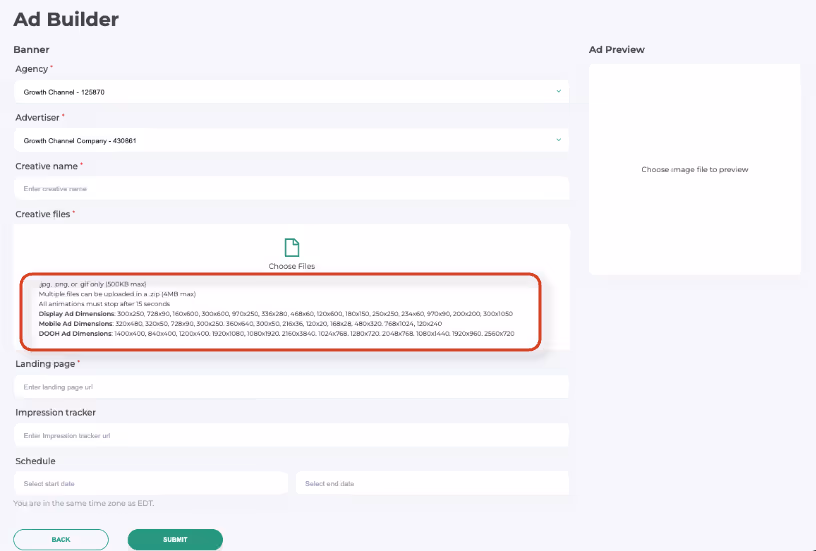Click the '.jpg, .png, or .gif only (500KB max)' text
The width and height of the screenshot is (816, 551).
click(93, 284)
